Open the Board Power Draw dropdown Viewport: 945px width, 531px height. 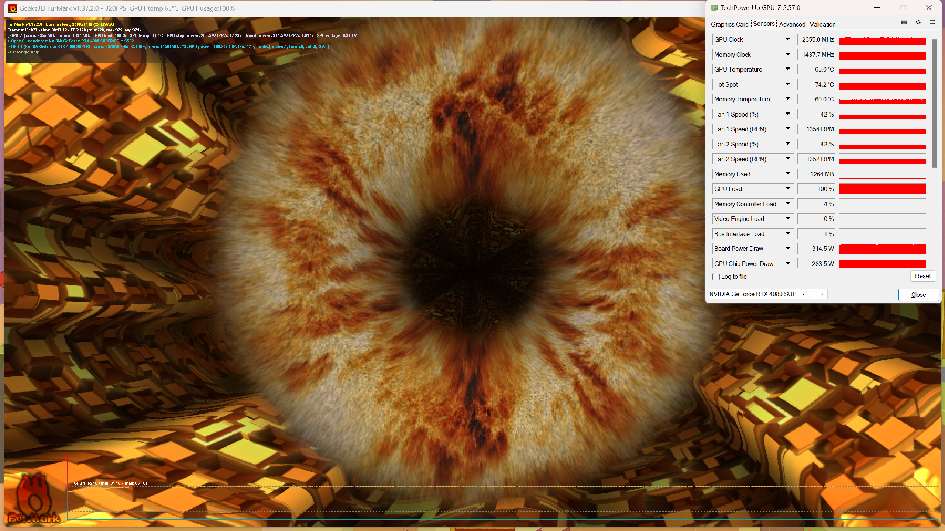point(788,249)
